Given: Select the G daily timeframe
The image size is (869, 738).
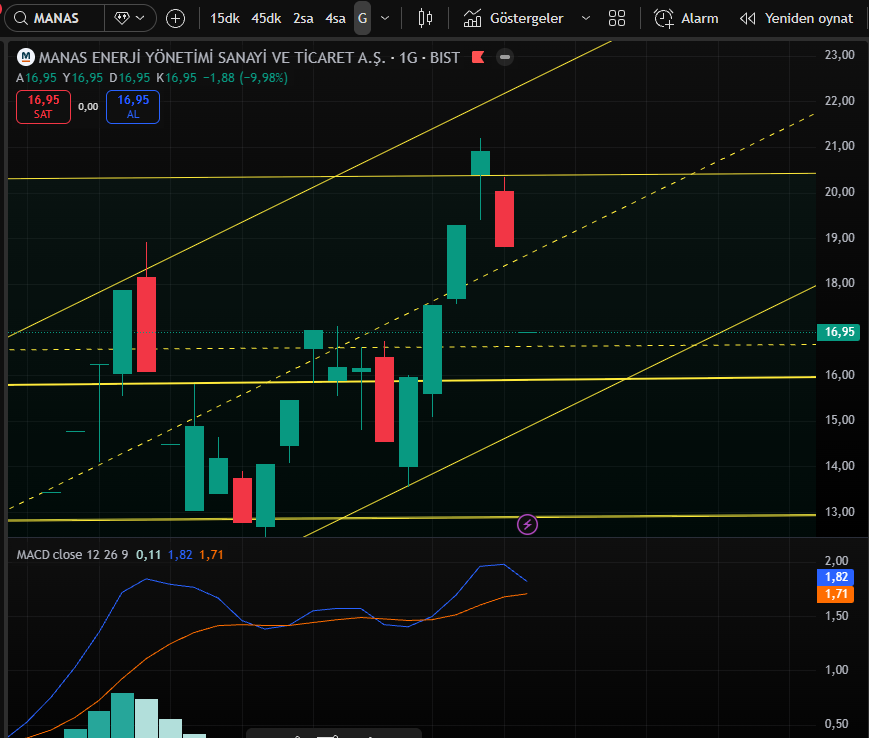Looking at the screenshot, I should point(362,18).
